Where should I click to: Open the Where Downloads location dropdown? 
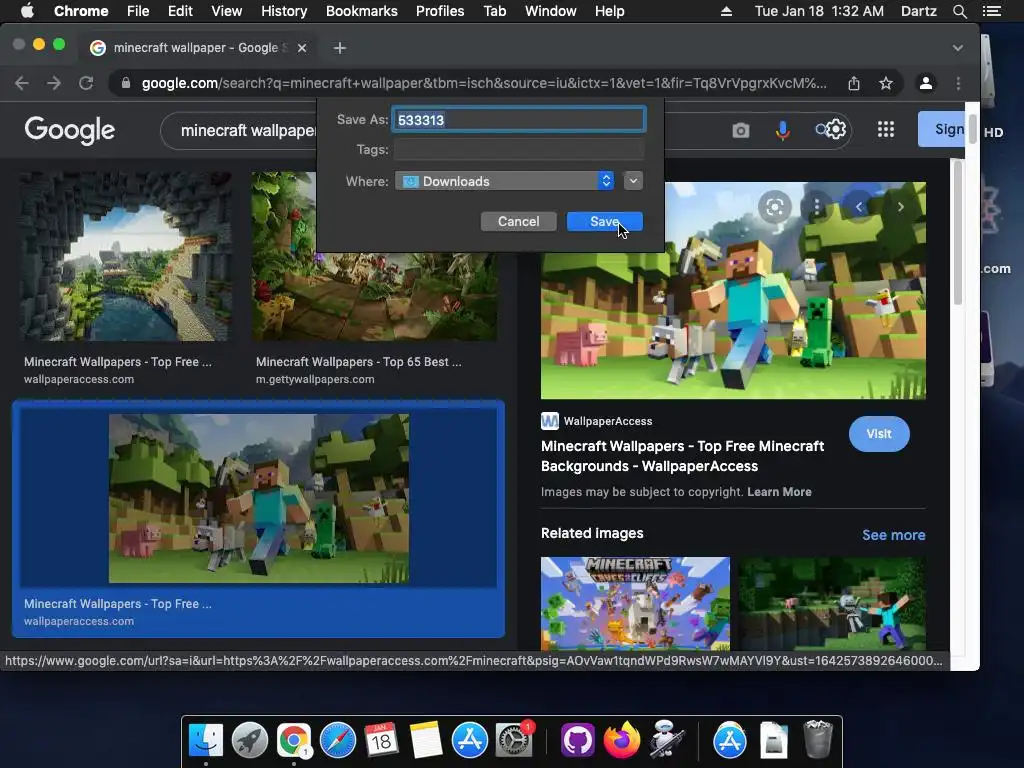click(505, 181)
